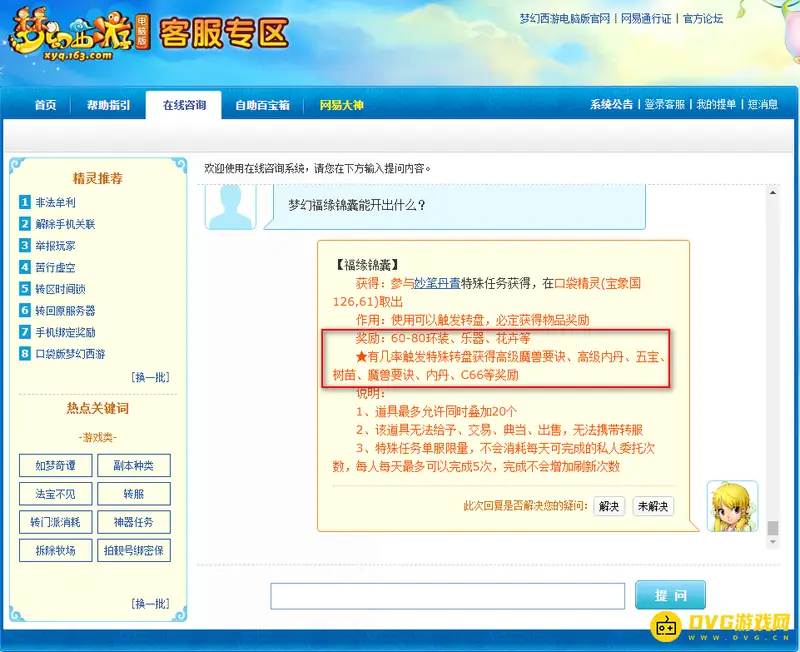Click number 7 badge beside 手机绑定奖励

25,332
